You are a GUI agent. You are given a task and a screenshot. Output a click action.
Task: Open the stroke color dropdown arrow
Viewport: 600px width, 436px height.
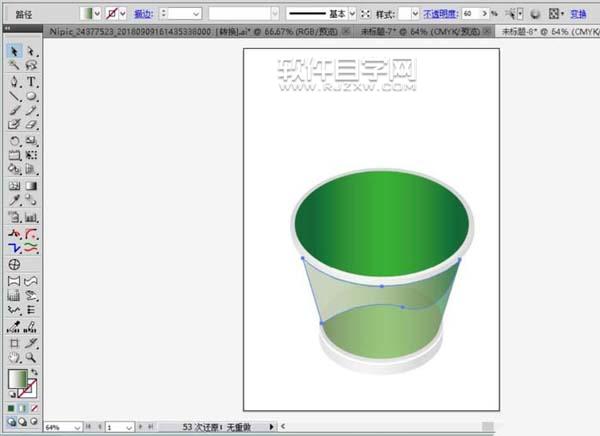click(123, 14)
